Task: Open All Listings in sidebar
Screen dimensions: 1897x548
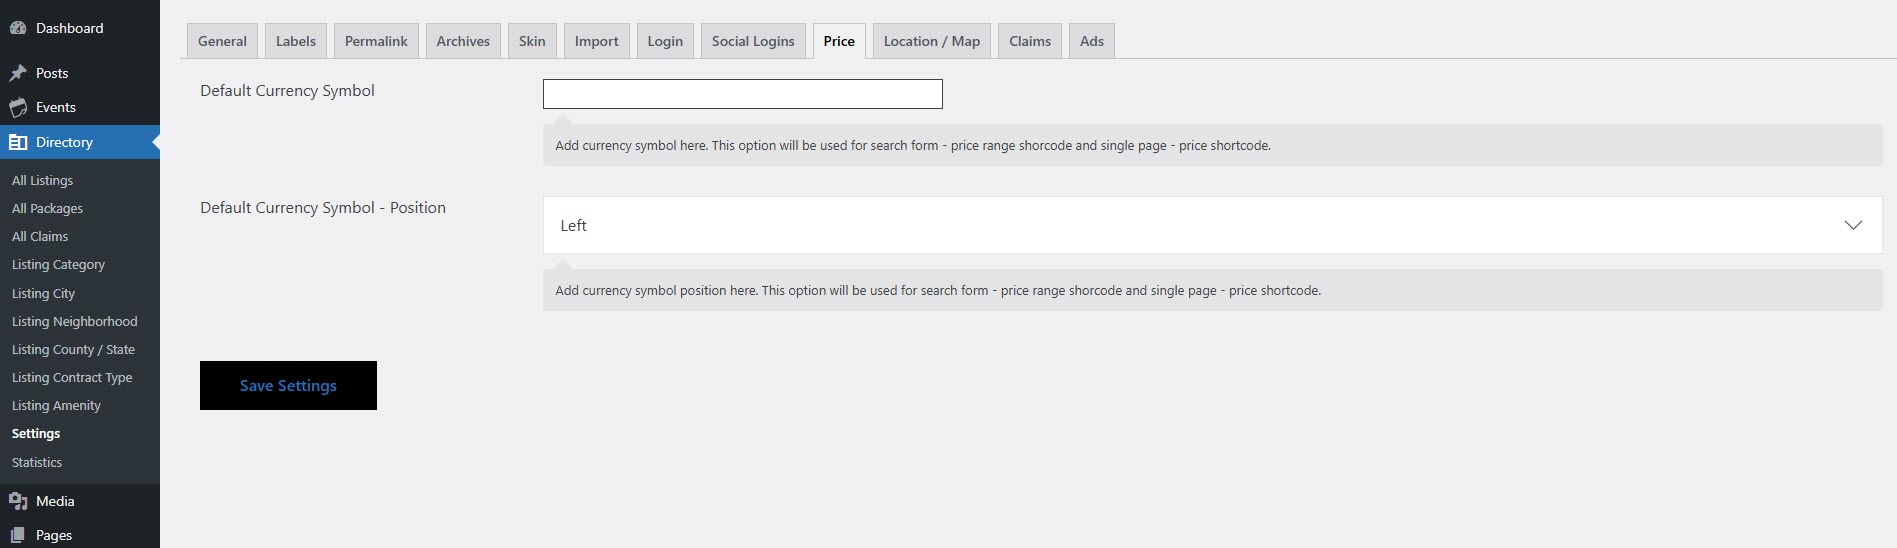Action: 42,180
